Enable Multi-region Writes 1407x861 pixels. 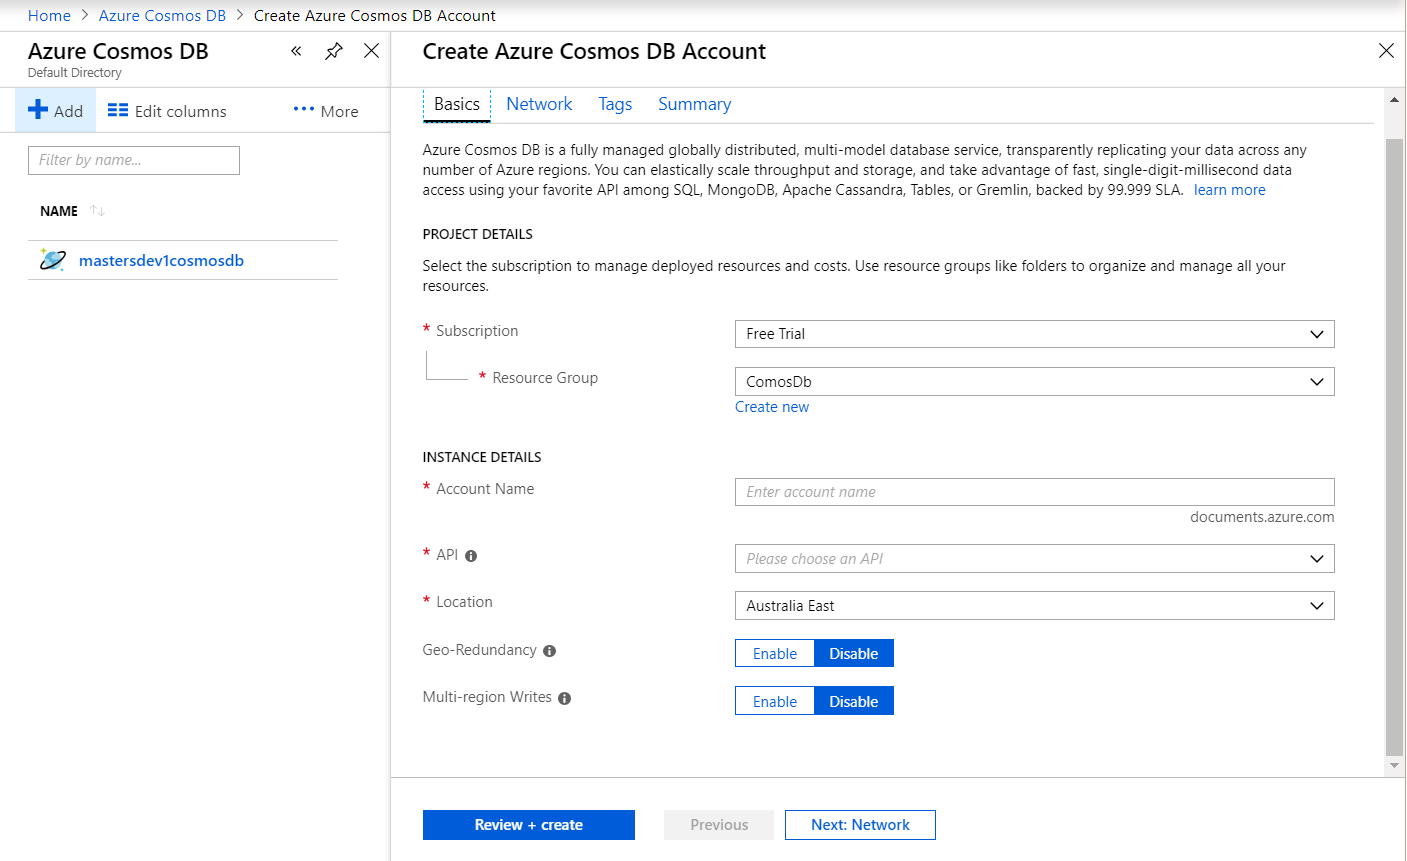pos(774,701)
